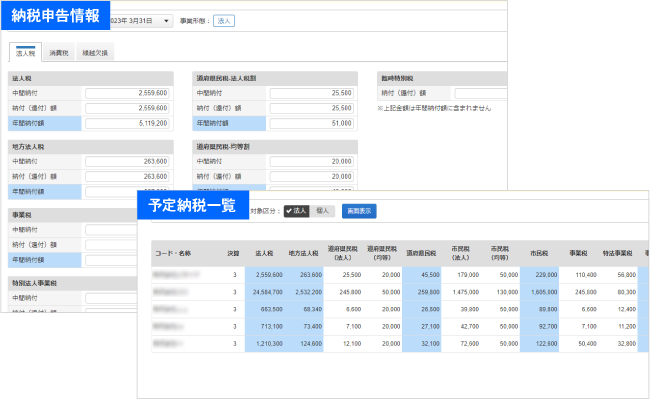Select the 法人 business type button
The width and height of the screenshot is (650, 400).
(x=224, y=21)
